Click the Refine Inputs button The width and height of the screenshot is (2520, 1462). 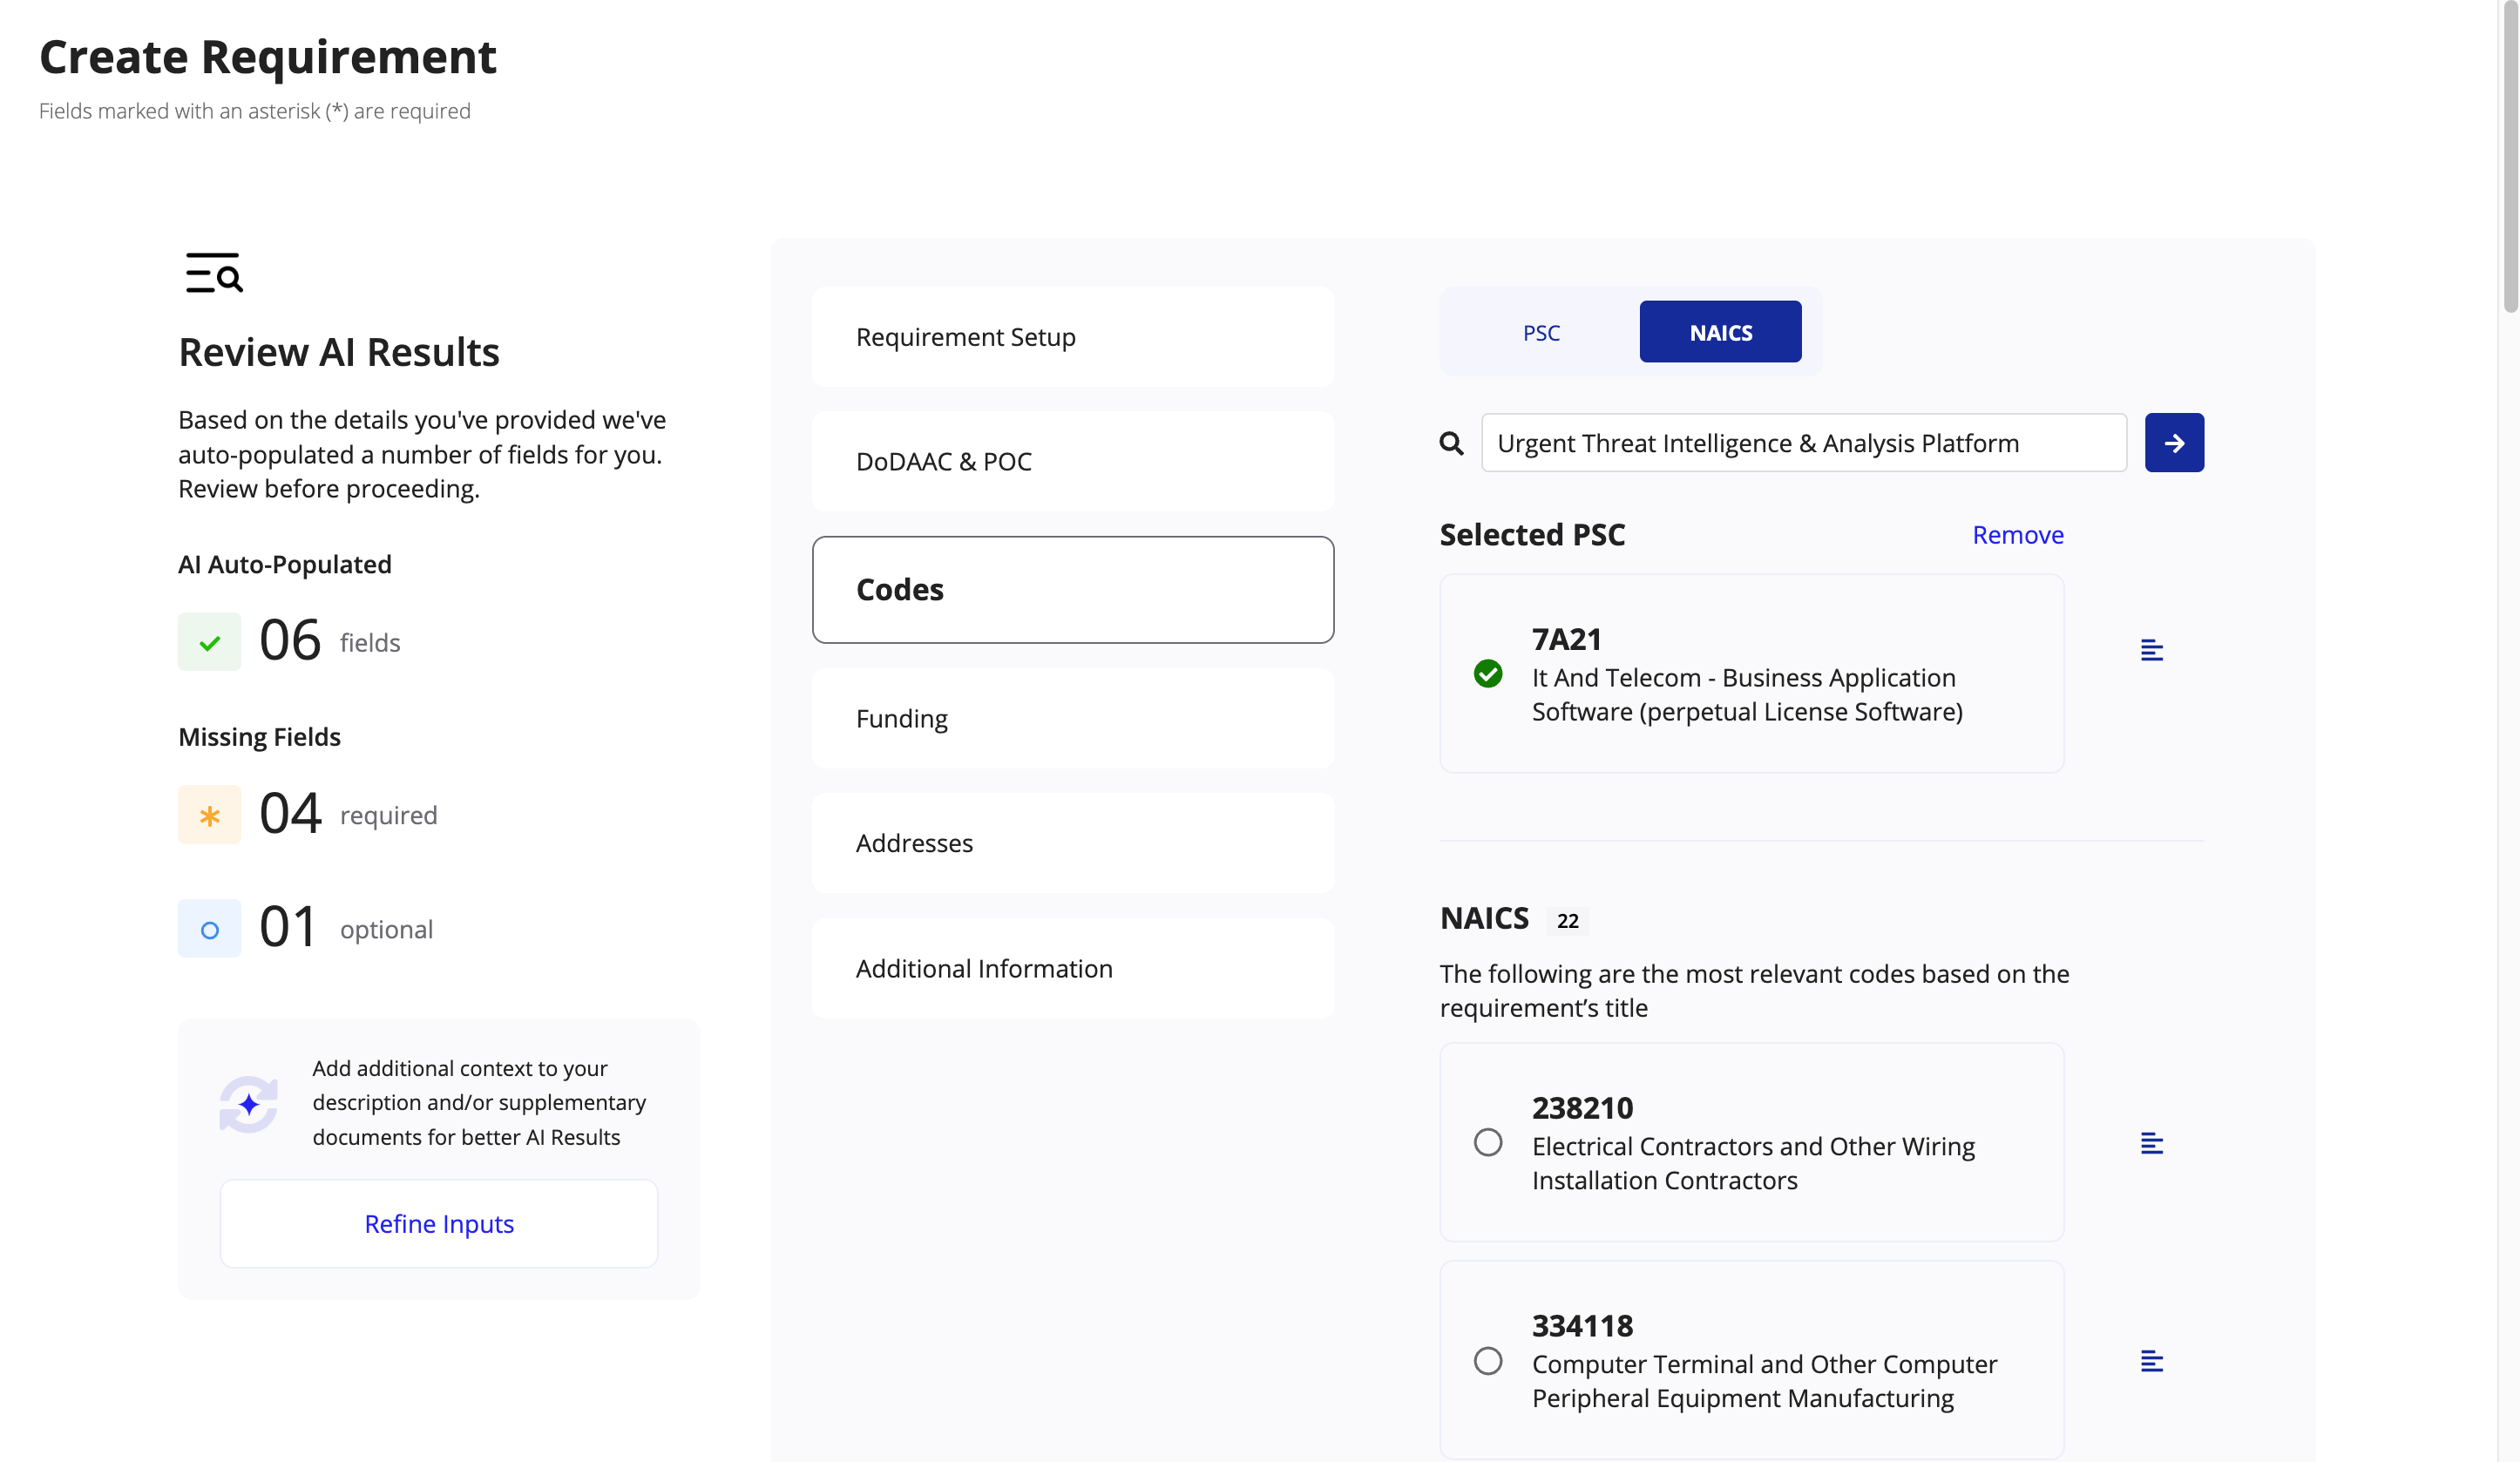click(439, 1224)
